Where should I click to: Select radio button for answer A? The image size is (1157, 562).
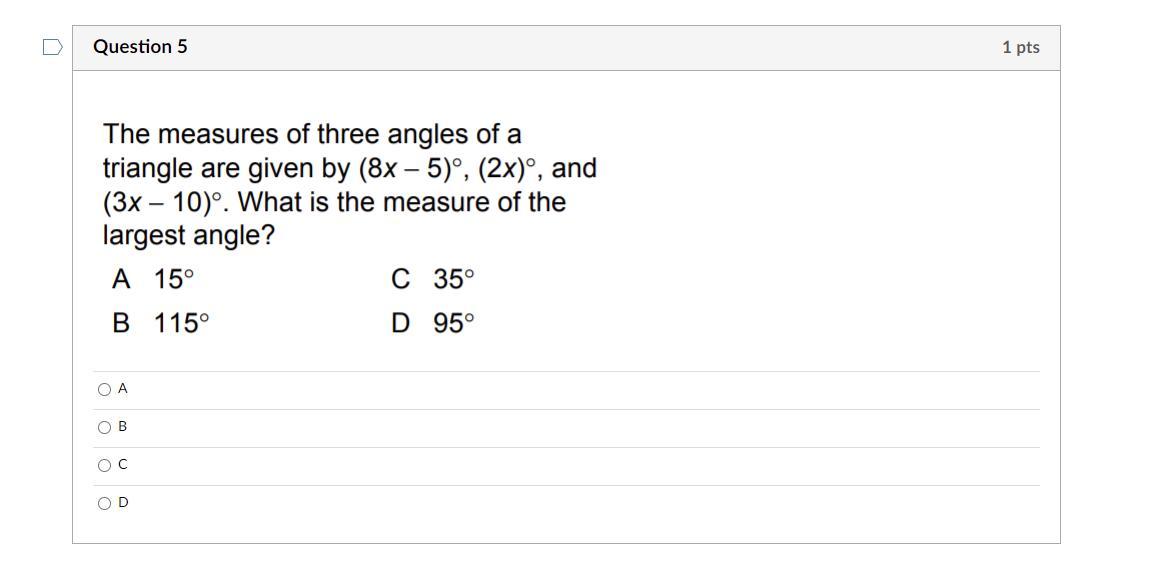click(x=104, y=390)
